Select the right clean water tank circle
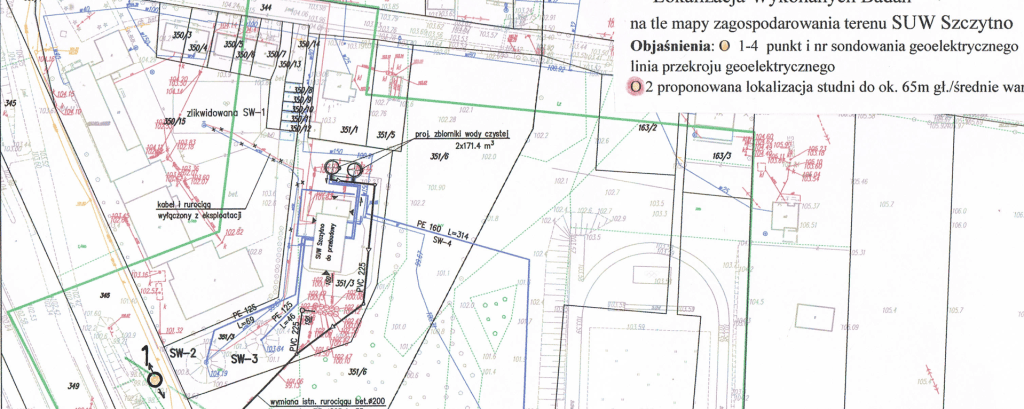Image resolution: width=1024 pixels, height=409 pixels. click(x=353, y=169)
